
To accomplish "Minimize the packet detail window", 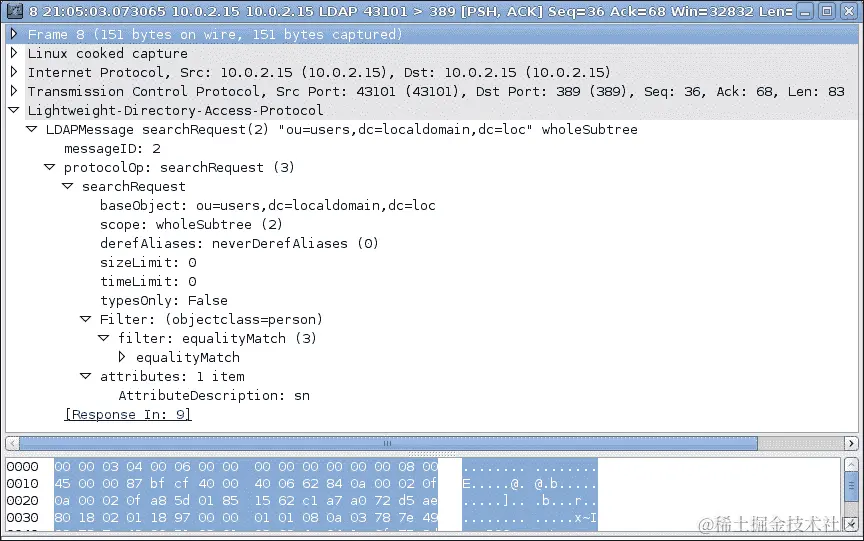I will 806,11.
